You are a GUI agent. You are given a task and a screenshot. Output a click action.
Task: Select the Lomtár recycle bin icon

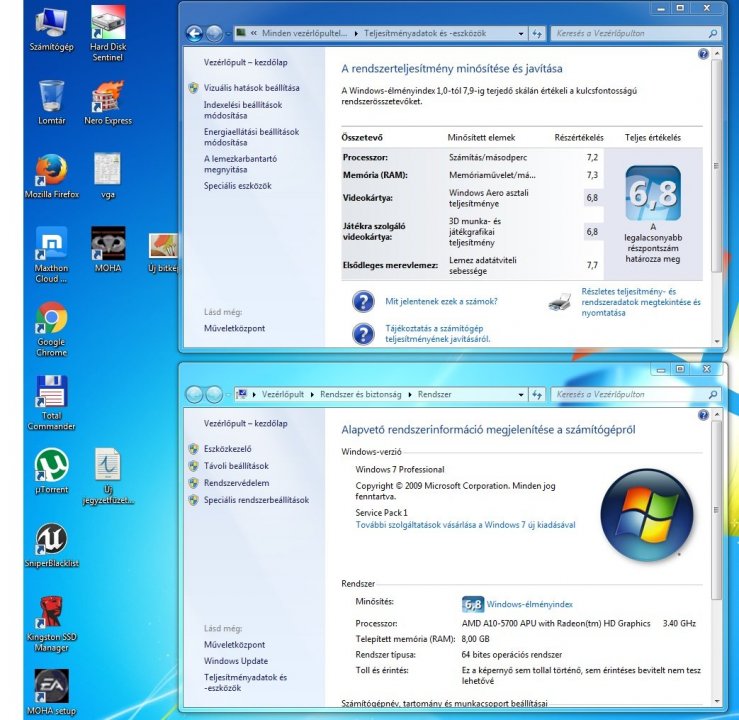[51, 102]
